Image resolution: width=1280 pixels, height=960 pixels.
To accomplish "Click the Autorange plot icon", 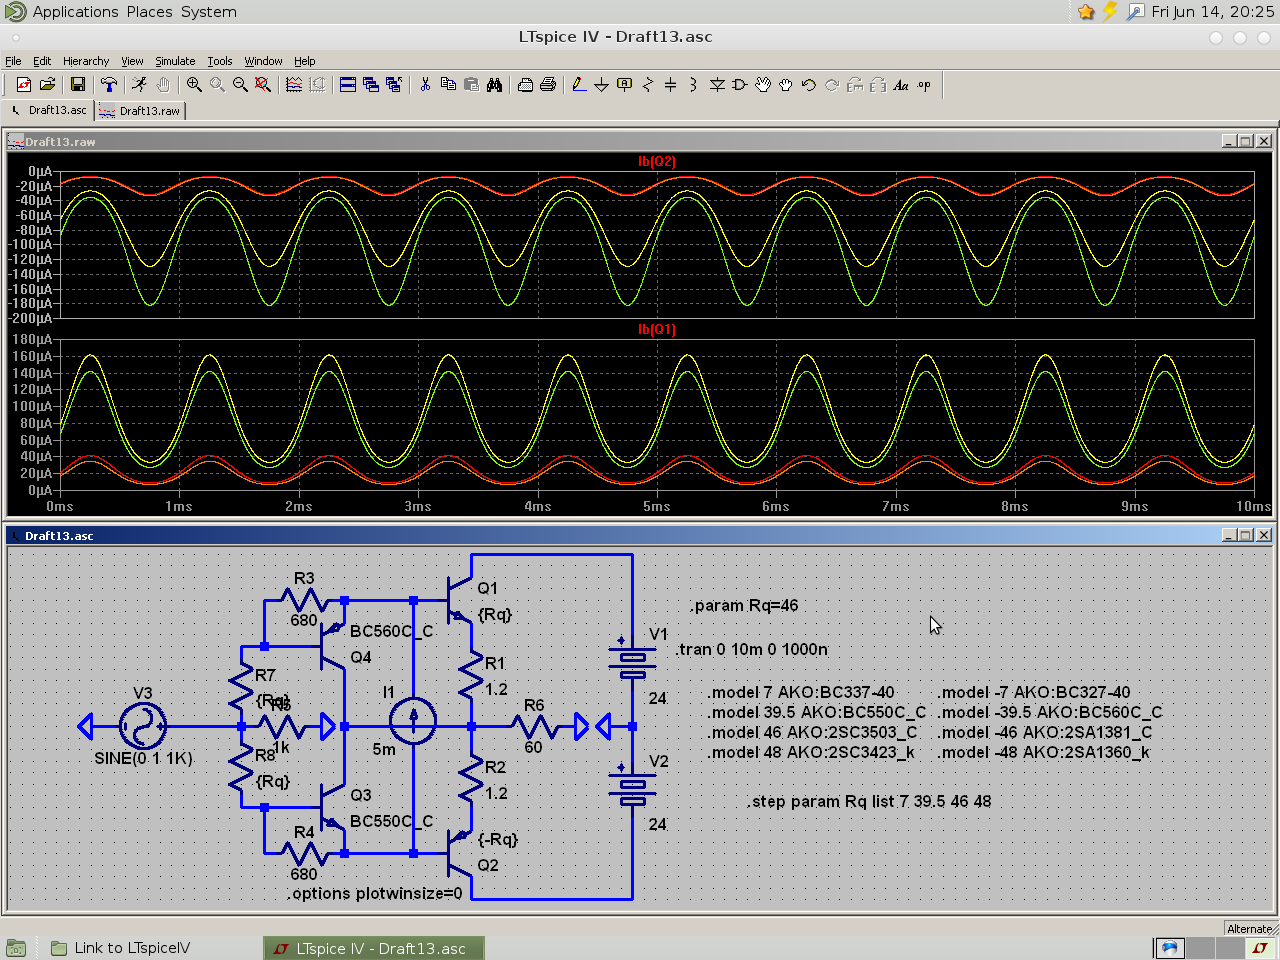I will [294, 85].
